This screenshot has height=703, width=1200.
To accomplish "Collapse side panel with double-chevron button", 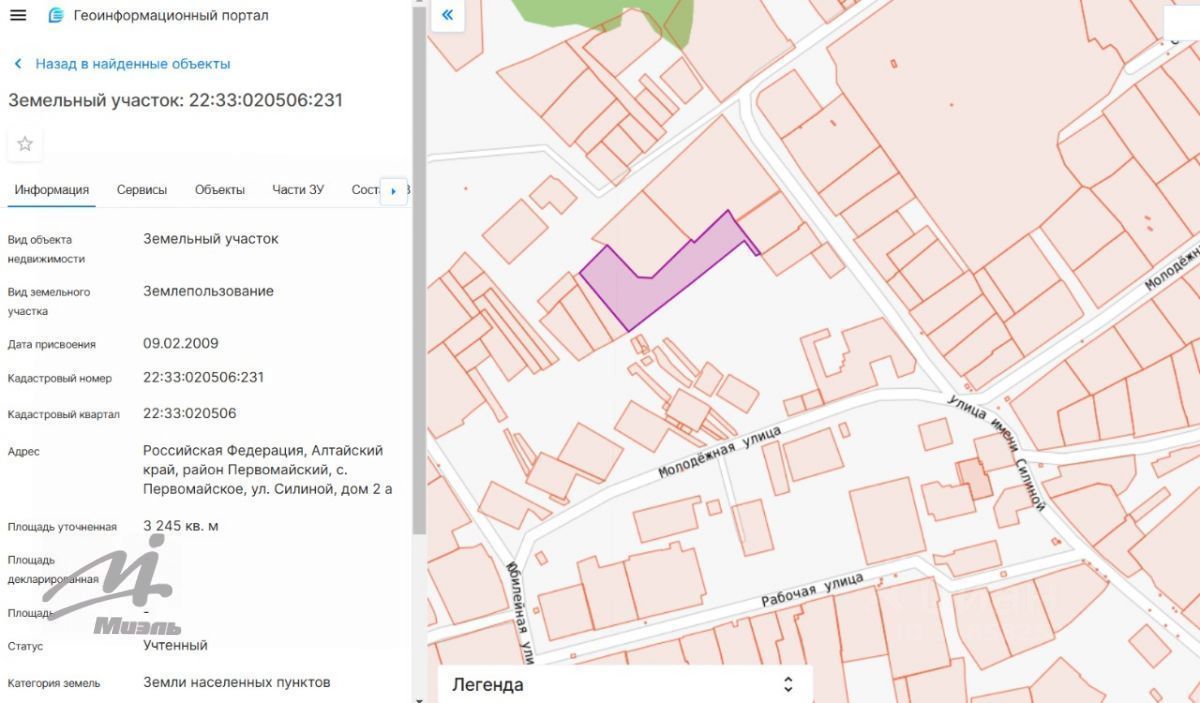I will coord(447,15).
